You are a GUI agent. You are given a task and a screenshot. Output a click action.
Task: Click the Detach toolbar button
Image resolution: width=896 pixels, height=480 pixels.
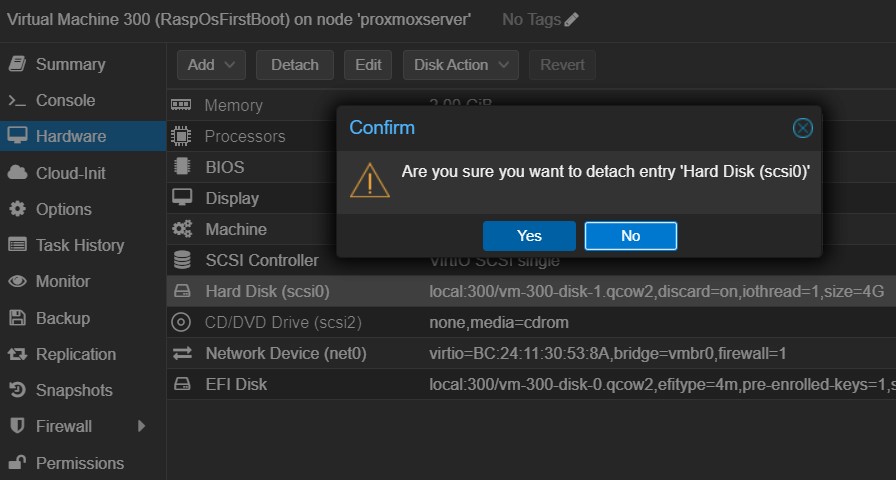tap(295, 65)
